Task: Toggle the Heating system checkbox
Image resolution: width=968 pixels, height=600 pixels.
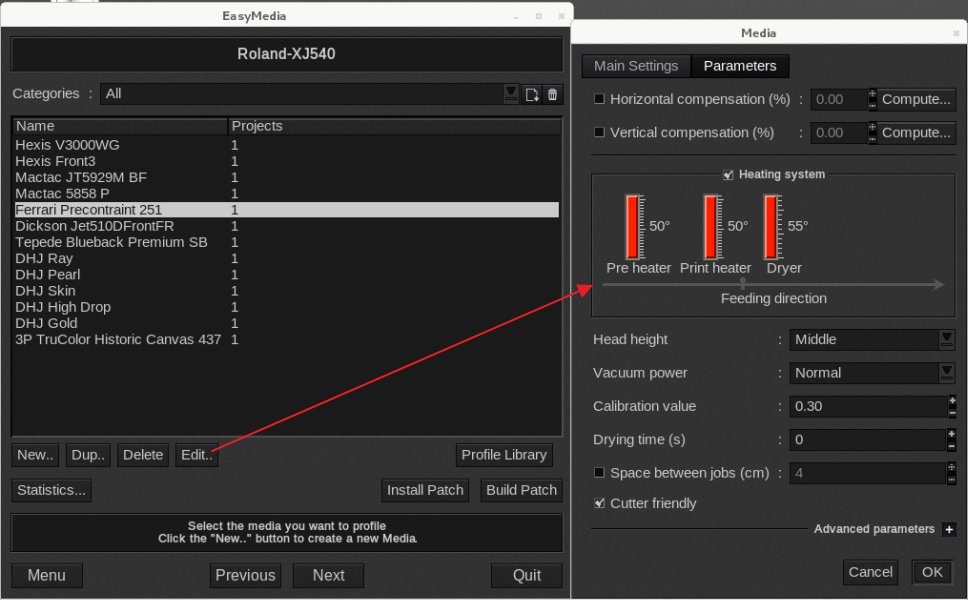Action: pyautogui.click(x=729, y=175)
